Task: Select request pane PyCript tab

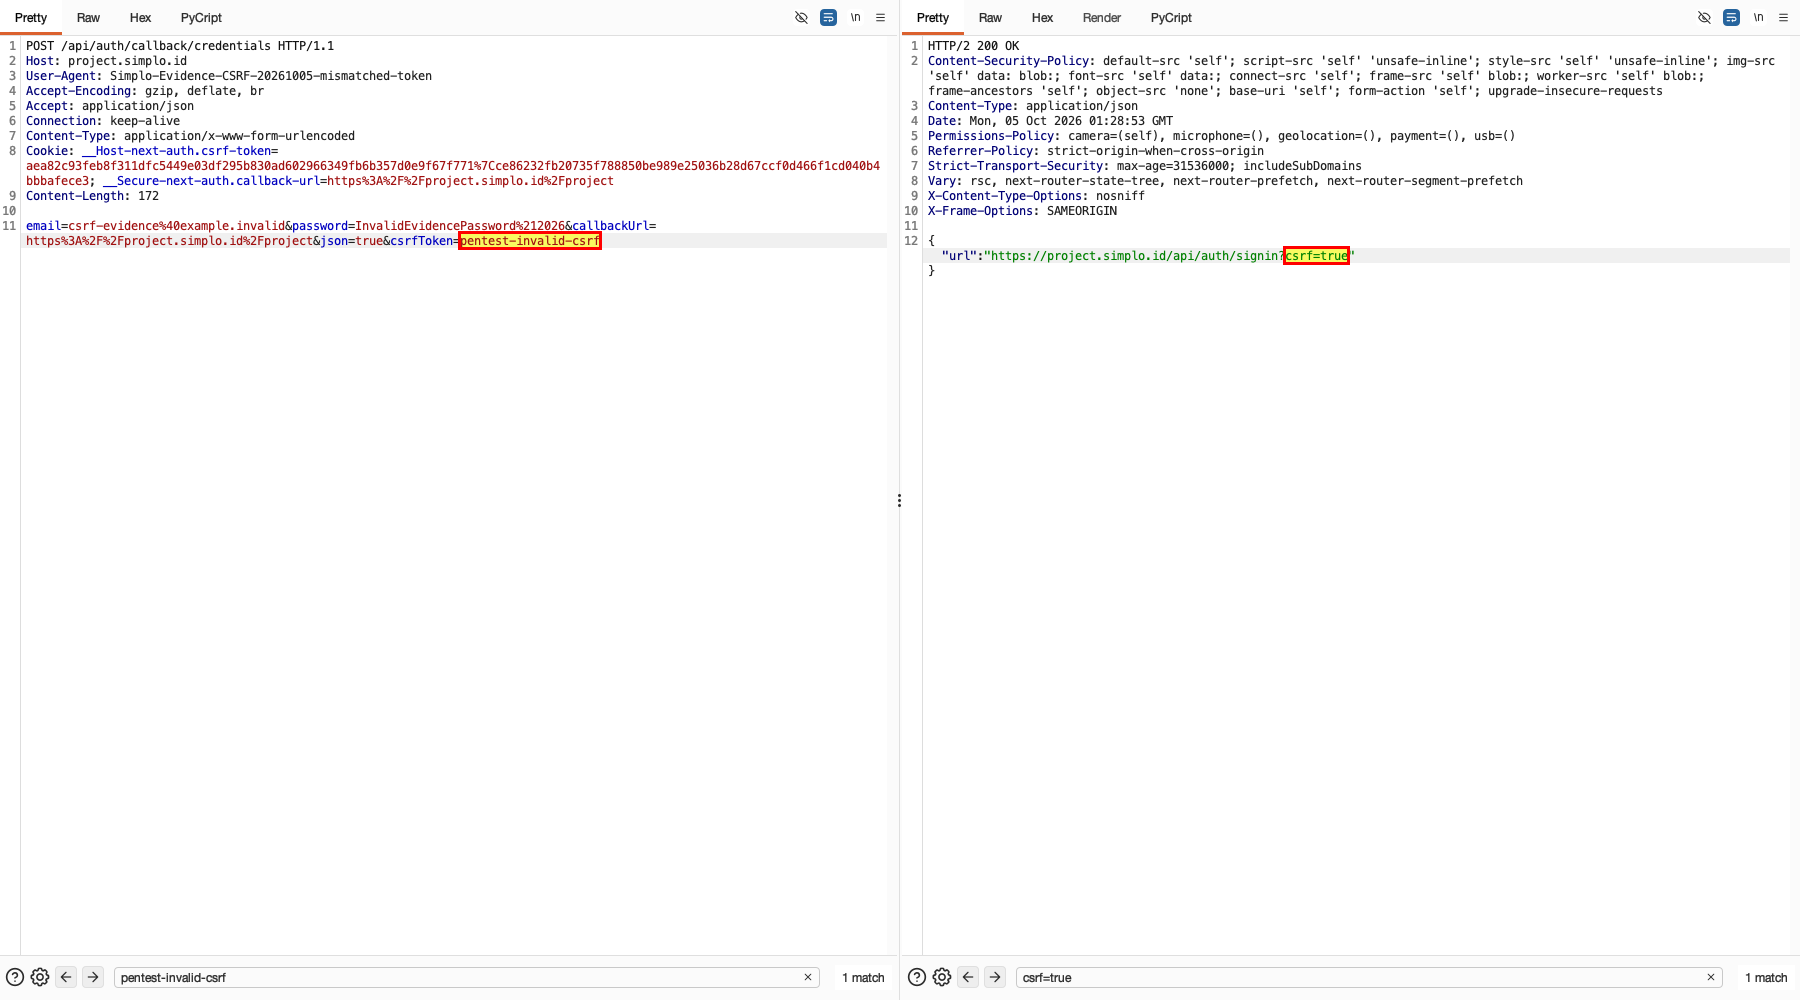Action: 201,18
